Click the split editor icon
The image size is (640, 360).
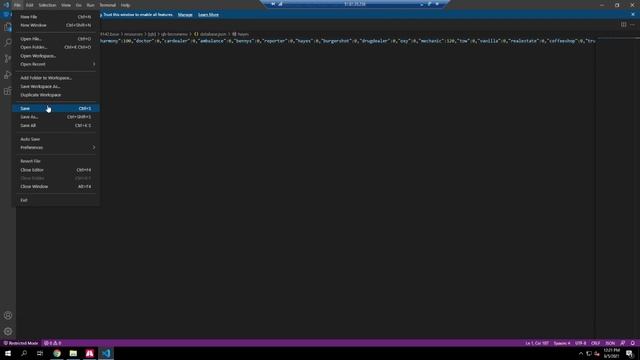623,24
